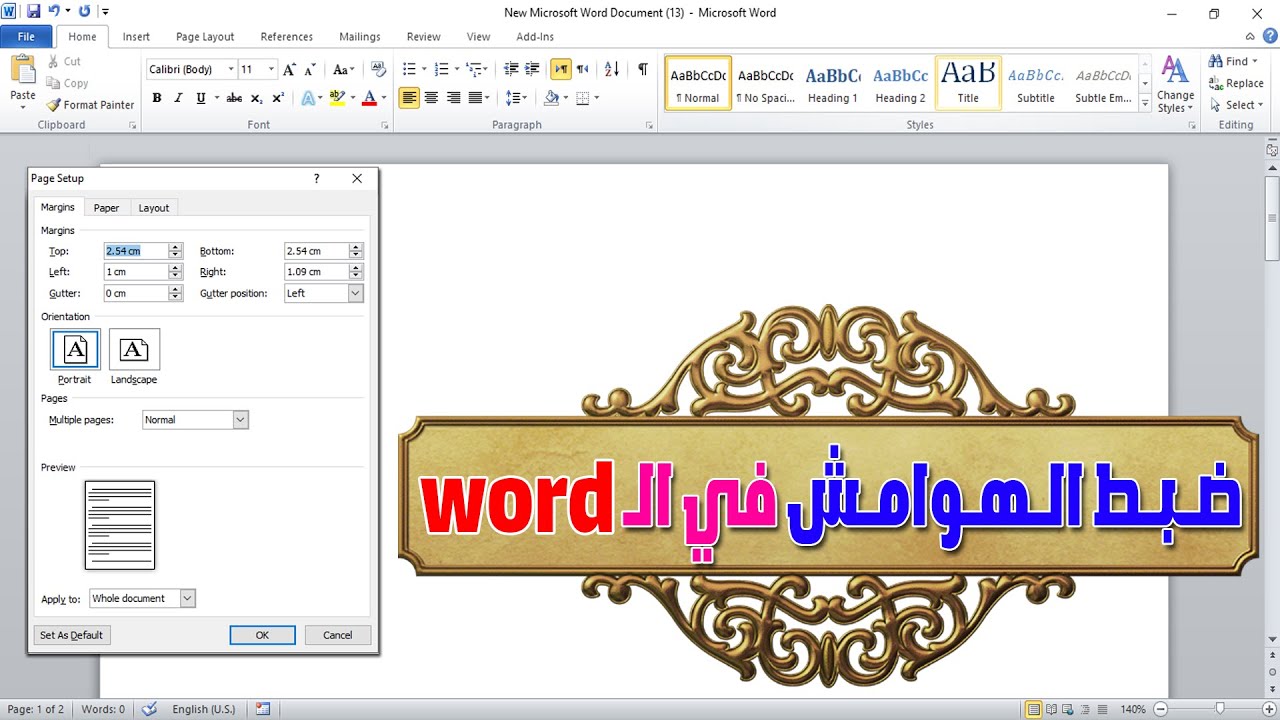Apply Bullets list formatting
This screenshot has width=1280, height=720.
pyautogui.click(x=409, y=69)
